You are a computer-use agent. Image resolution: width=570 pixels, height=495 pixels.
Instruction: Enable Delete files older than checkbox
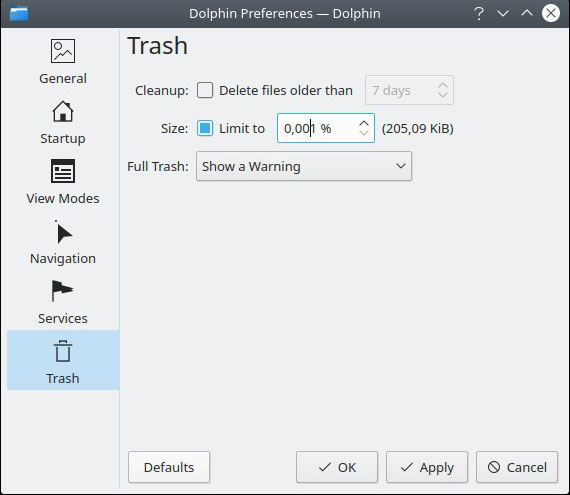(x=205, y=90)
